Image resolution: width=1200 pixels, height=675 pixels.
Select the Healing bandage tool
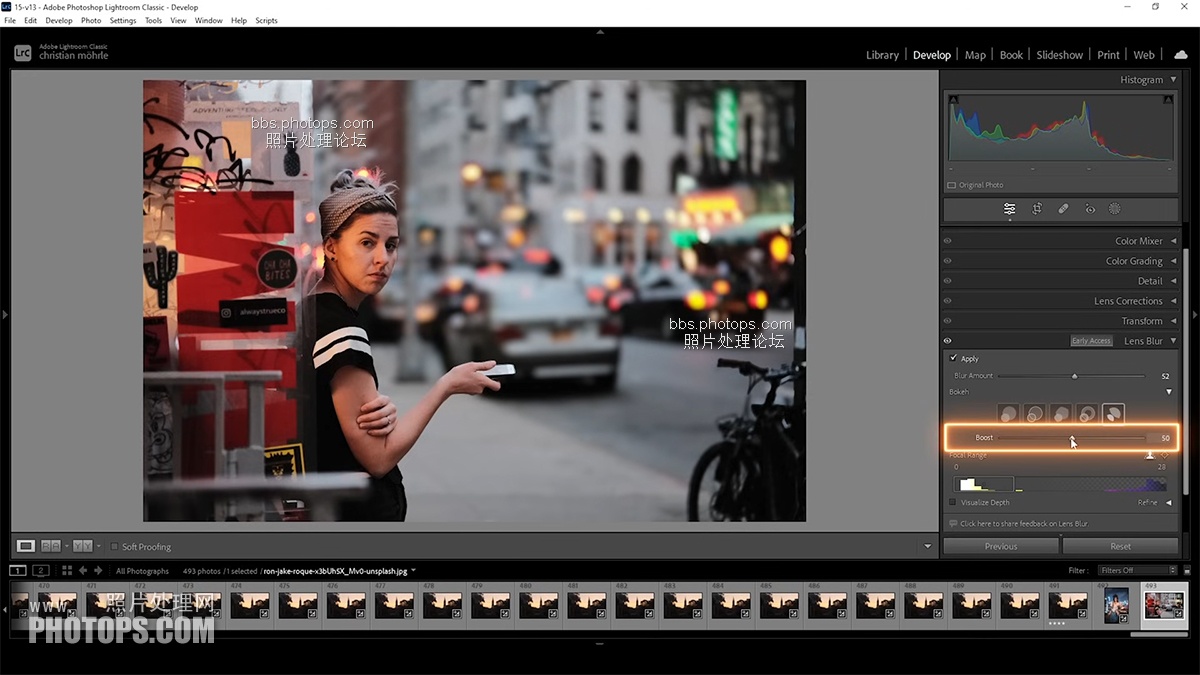(1063, 209)
